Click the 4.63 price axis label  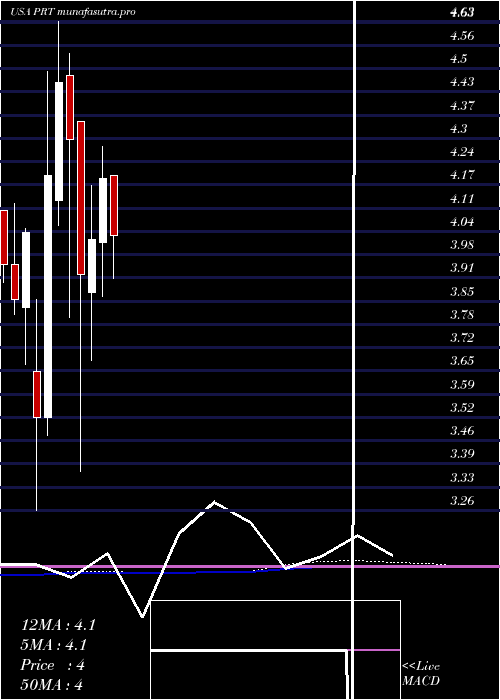coord(462,12)
